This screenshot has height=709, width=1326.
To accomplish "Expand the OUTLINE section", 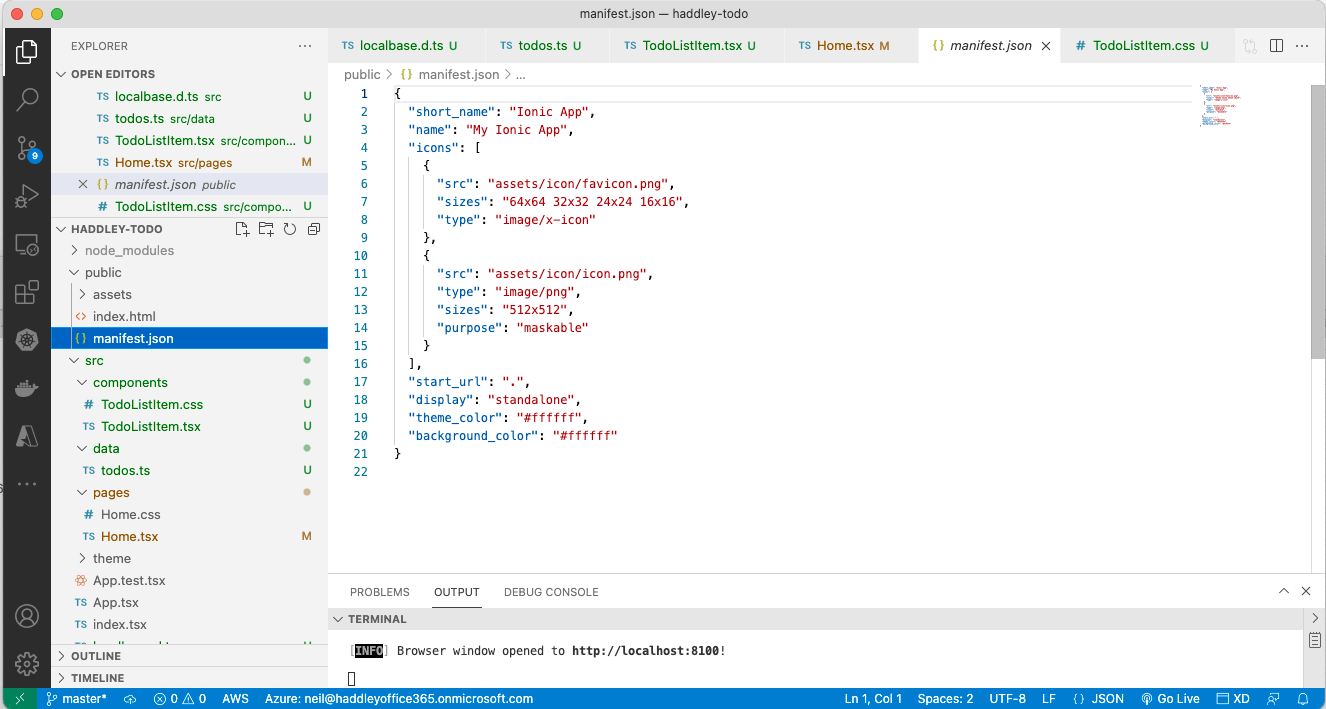I will pos(96,656).
